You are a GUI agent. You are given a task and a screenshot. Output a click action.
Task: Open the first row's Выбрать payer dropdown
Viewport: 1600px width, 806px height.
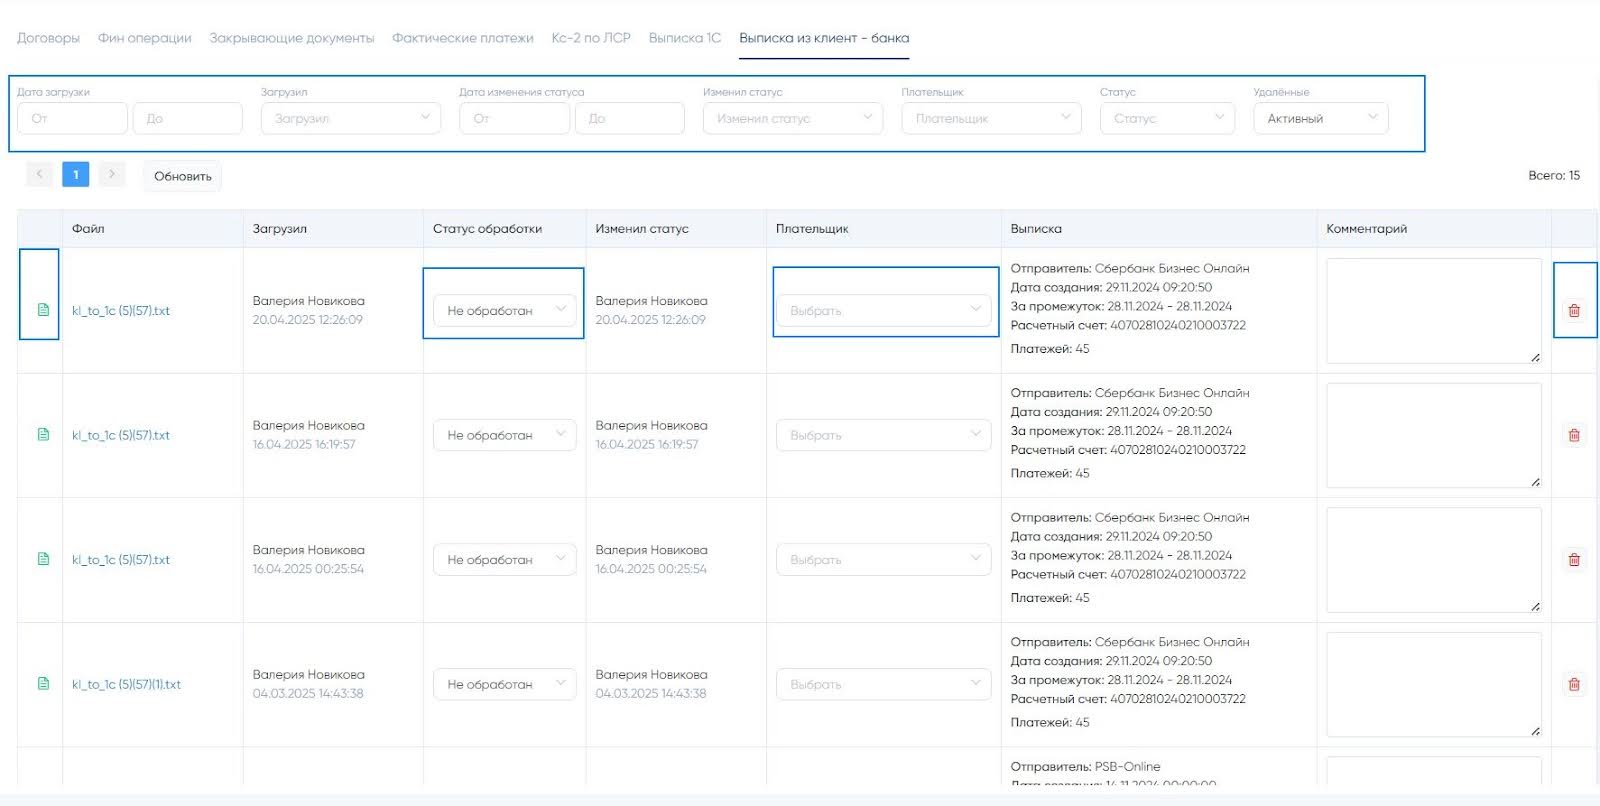pyautogui.click(x=884, y=310)
